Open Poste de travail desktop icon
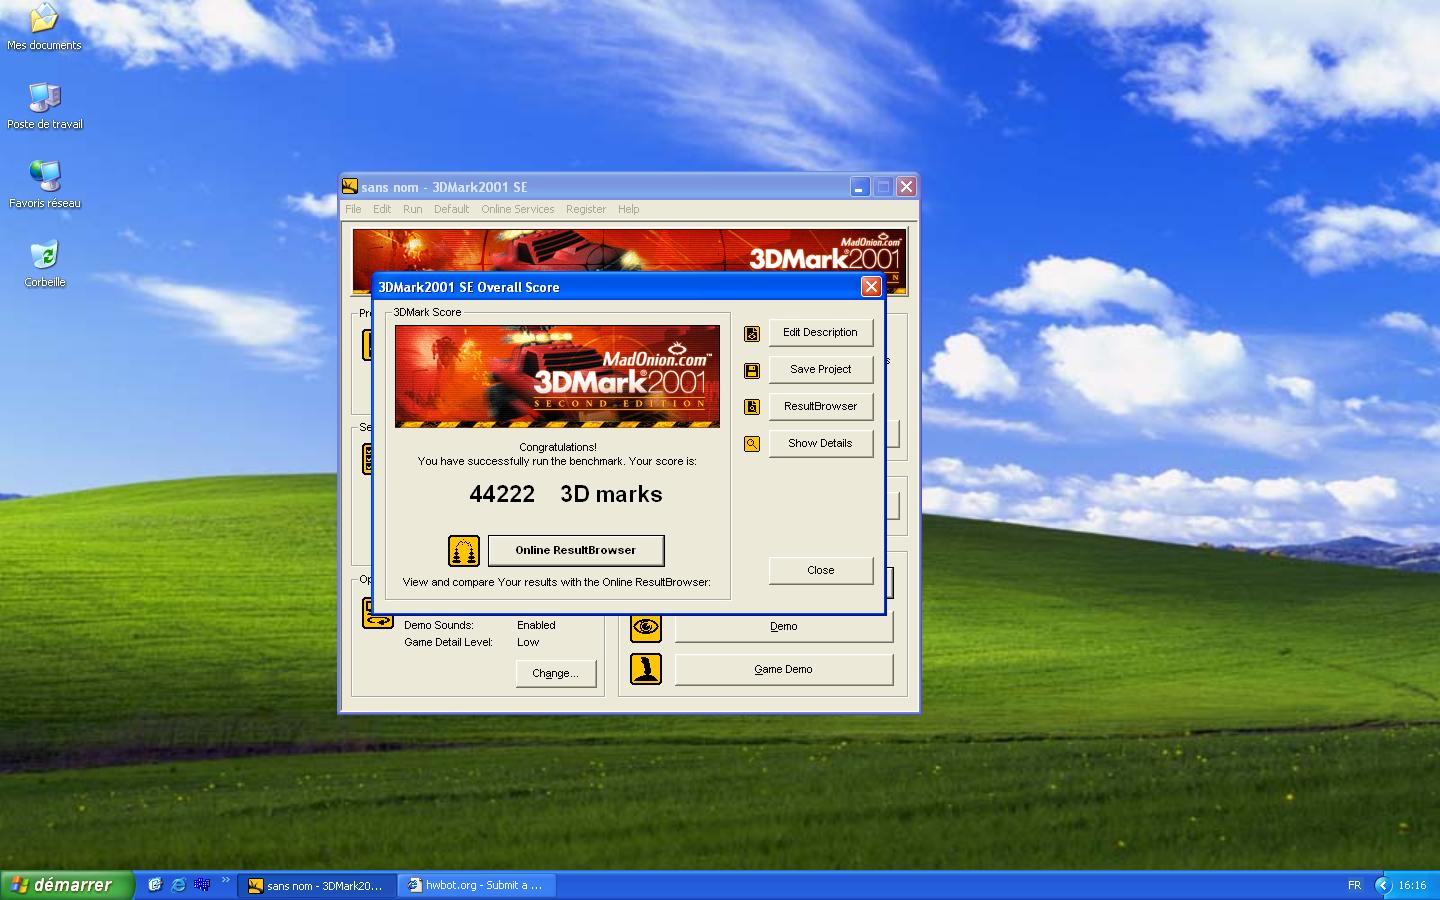The width and height of the screenshot is (1440, 900). point(45,106)
